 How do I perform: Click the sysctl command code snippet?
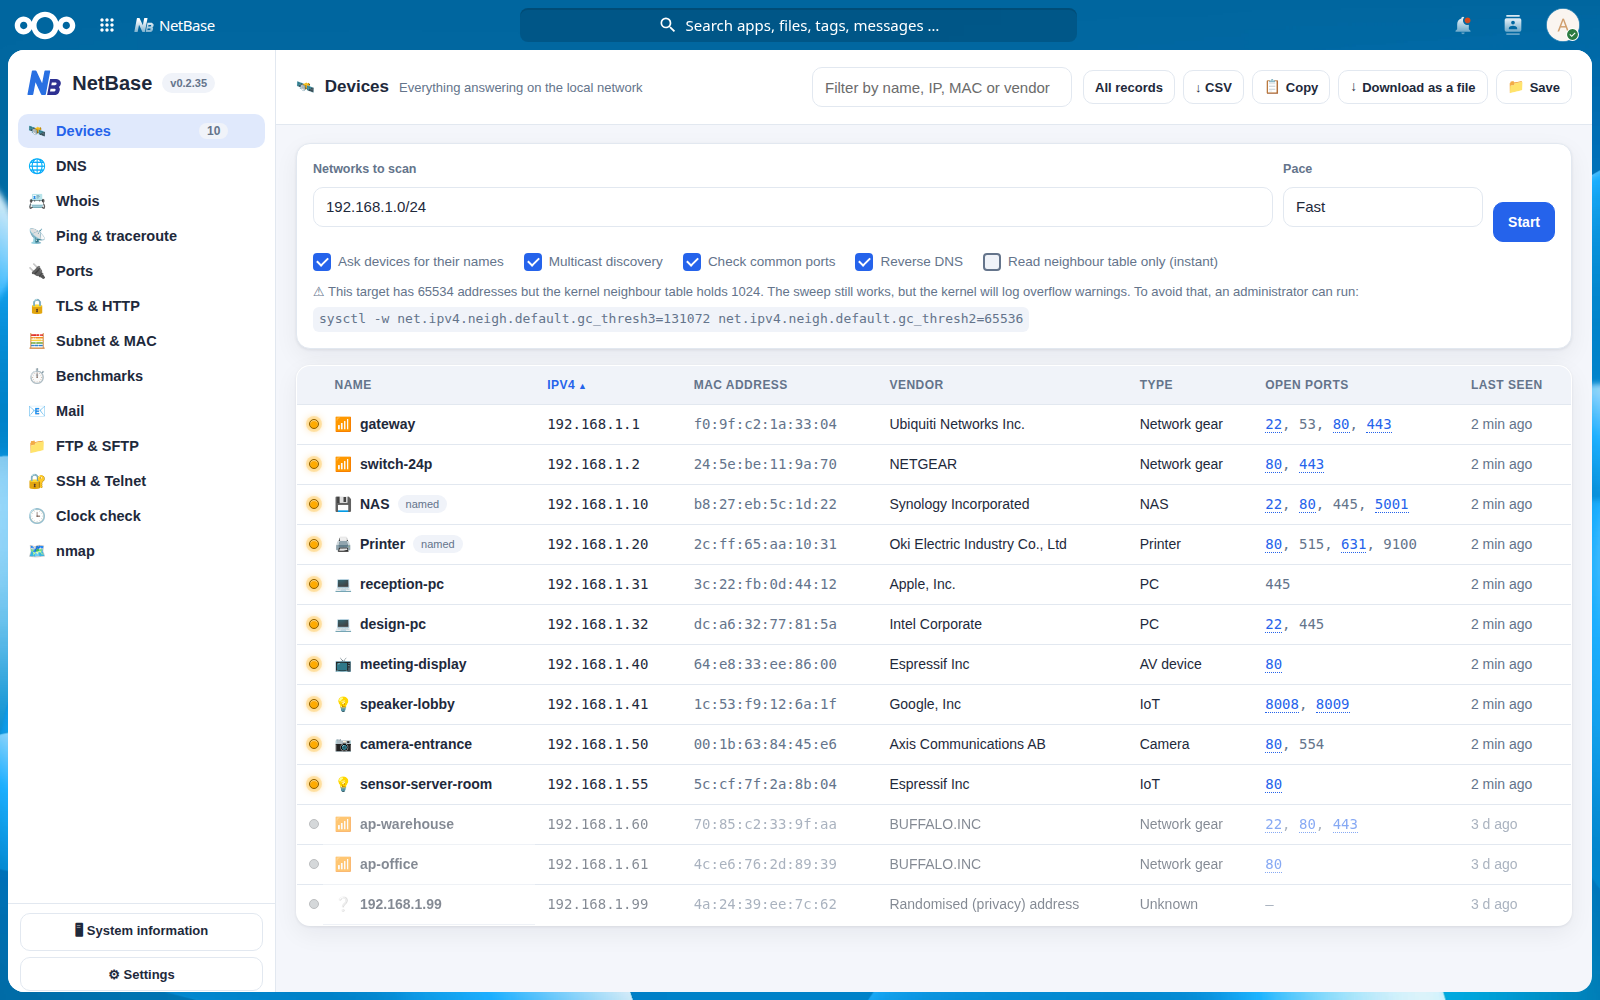pyautogui.click(x=671, y=319)
